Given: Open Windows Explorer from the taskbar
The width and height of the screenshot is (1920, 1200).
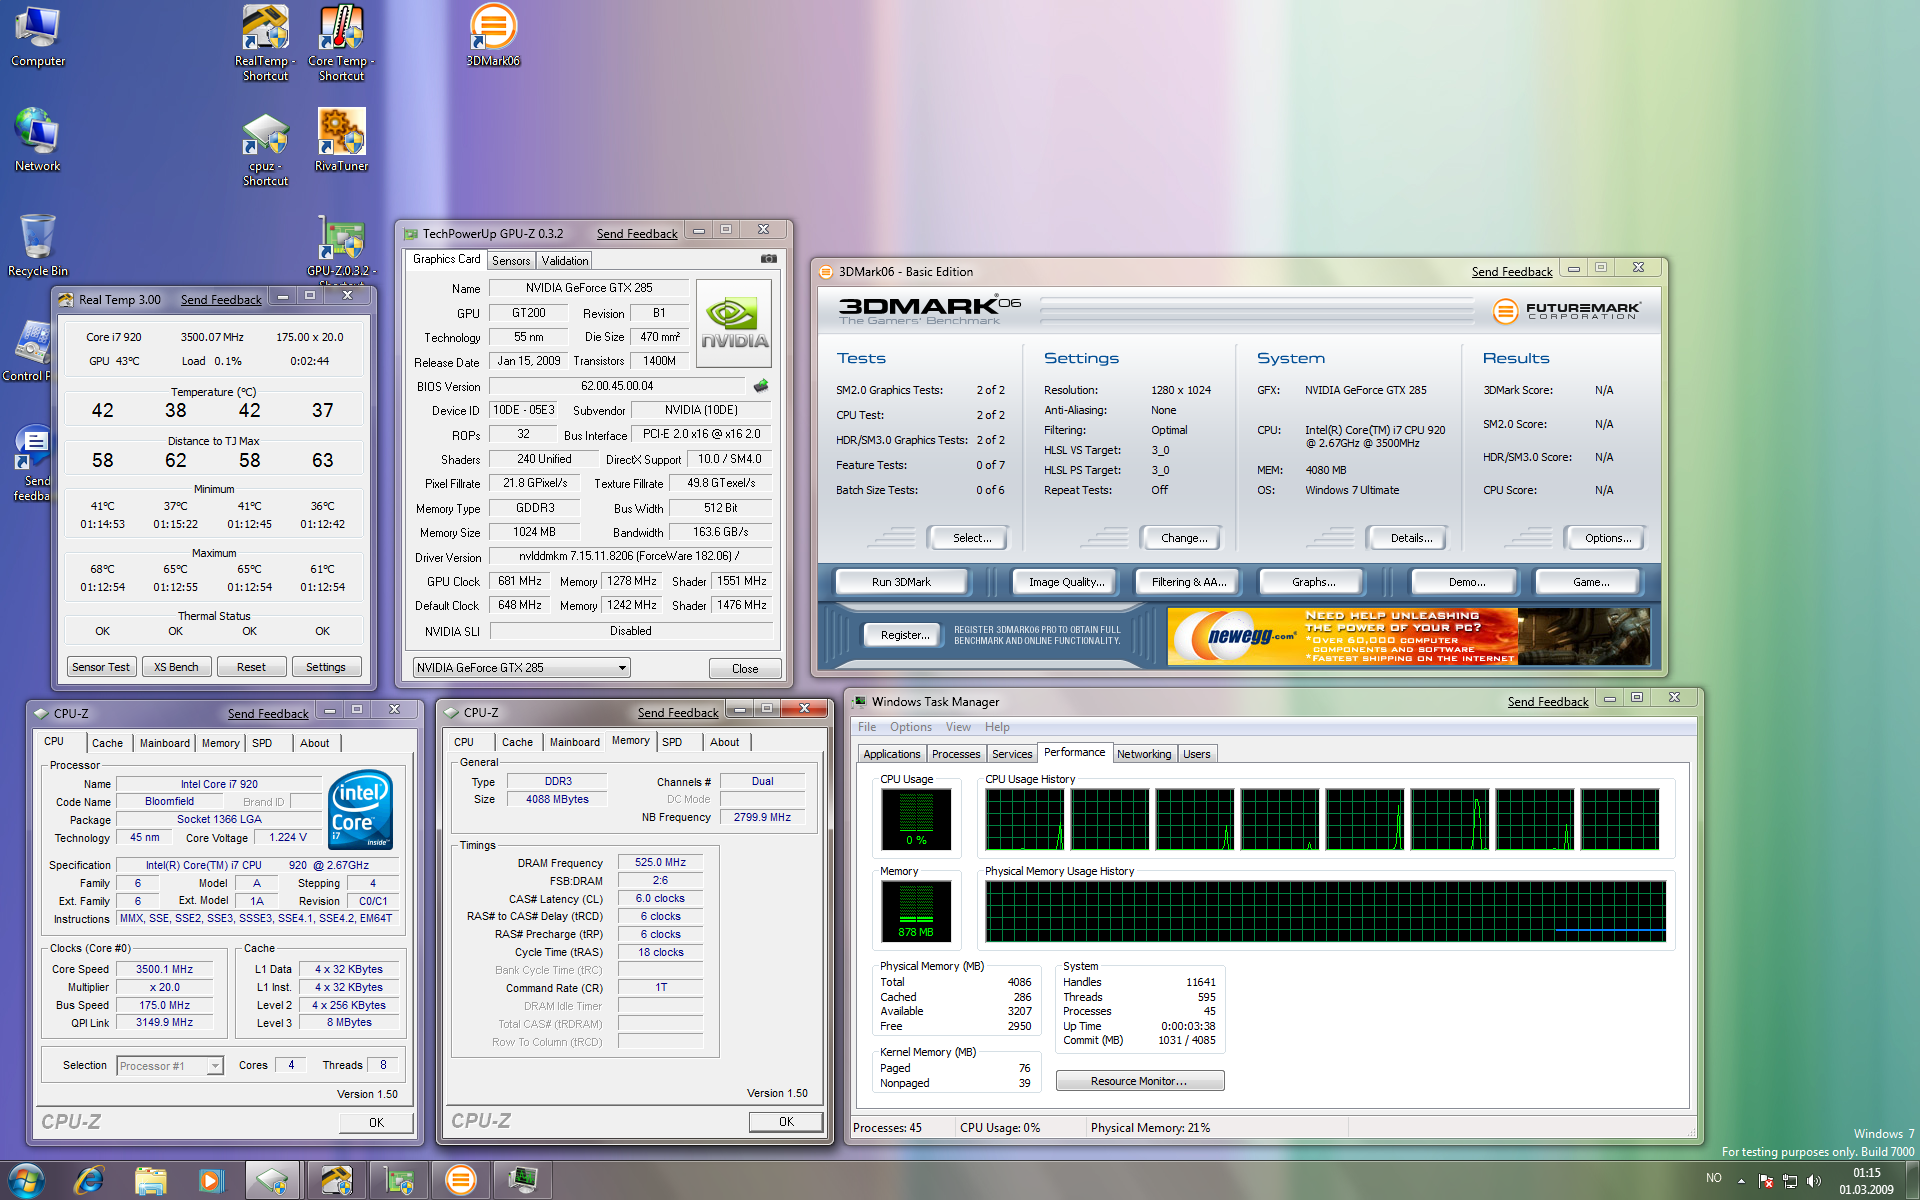Looking at the screenshot, I should [150, 1181].
